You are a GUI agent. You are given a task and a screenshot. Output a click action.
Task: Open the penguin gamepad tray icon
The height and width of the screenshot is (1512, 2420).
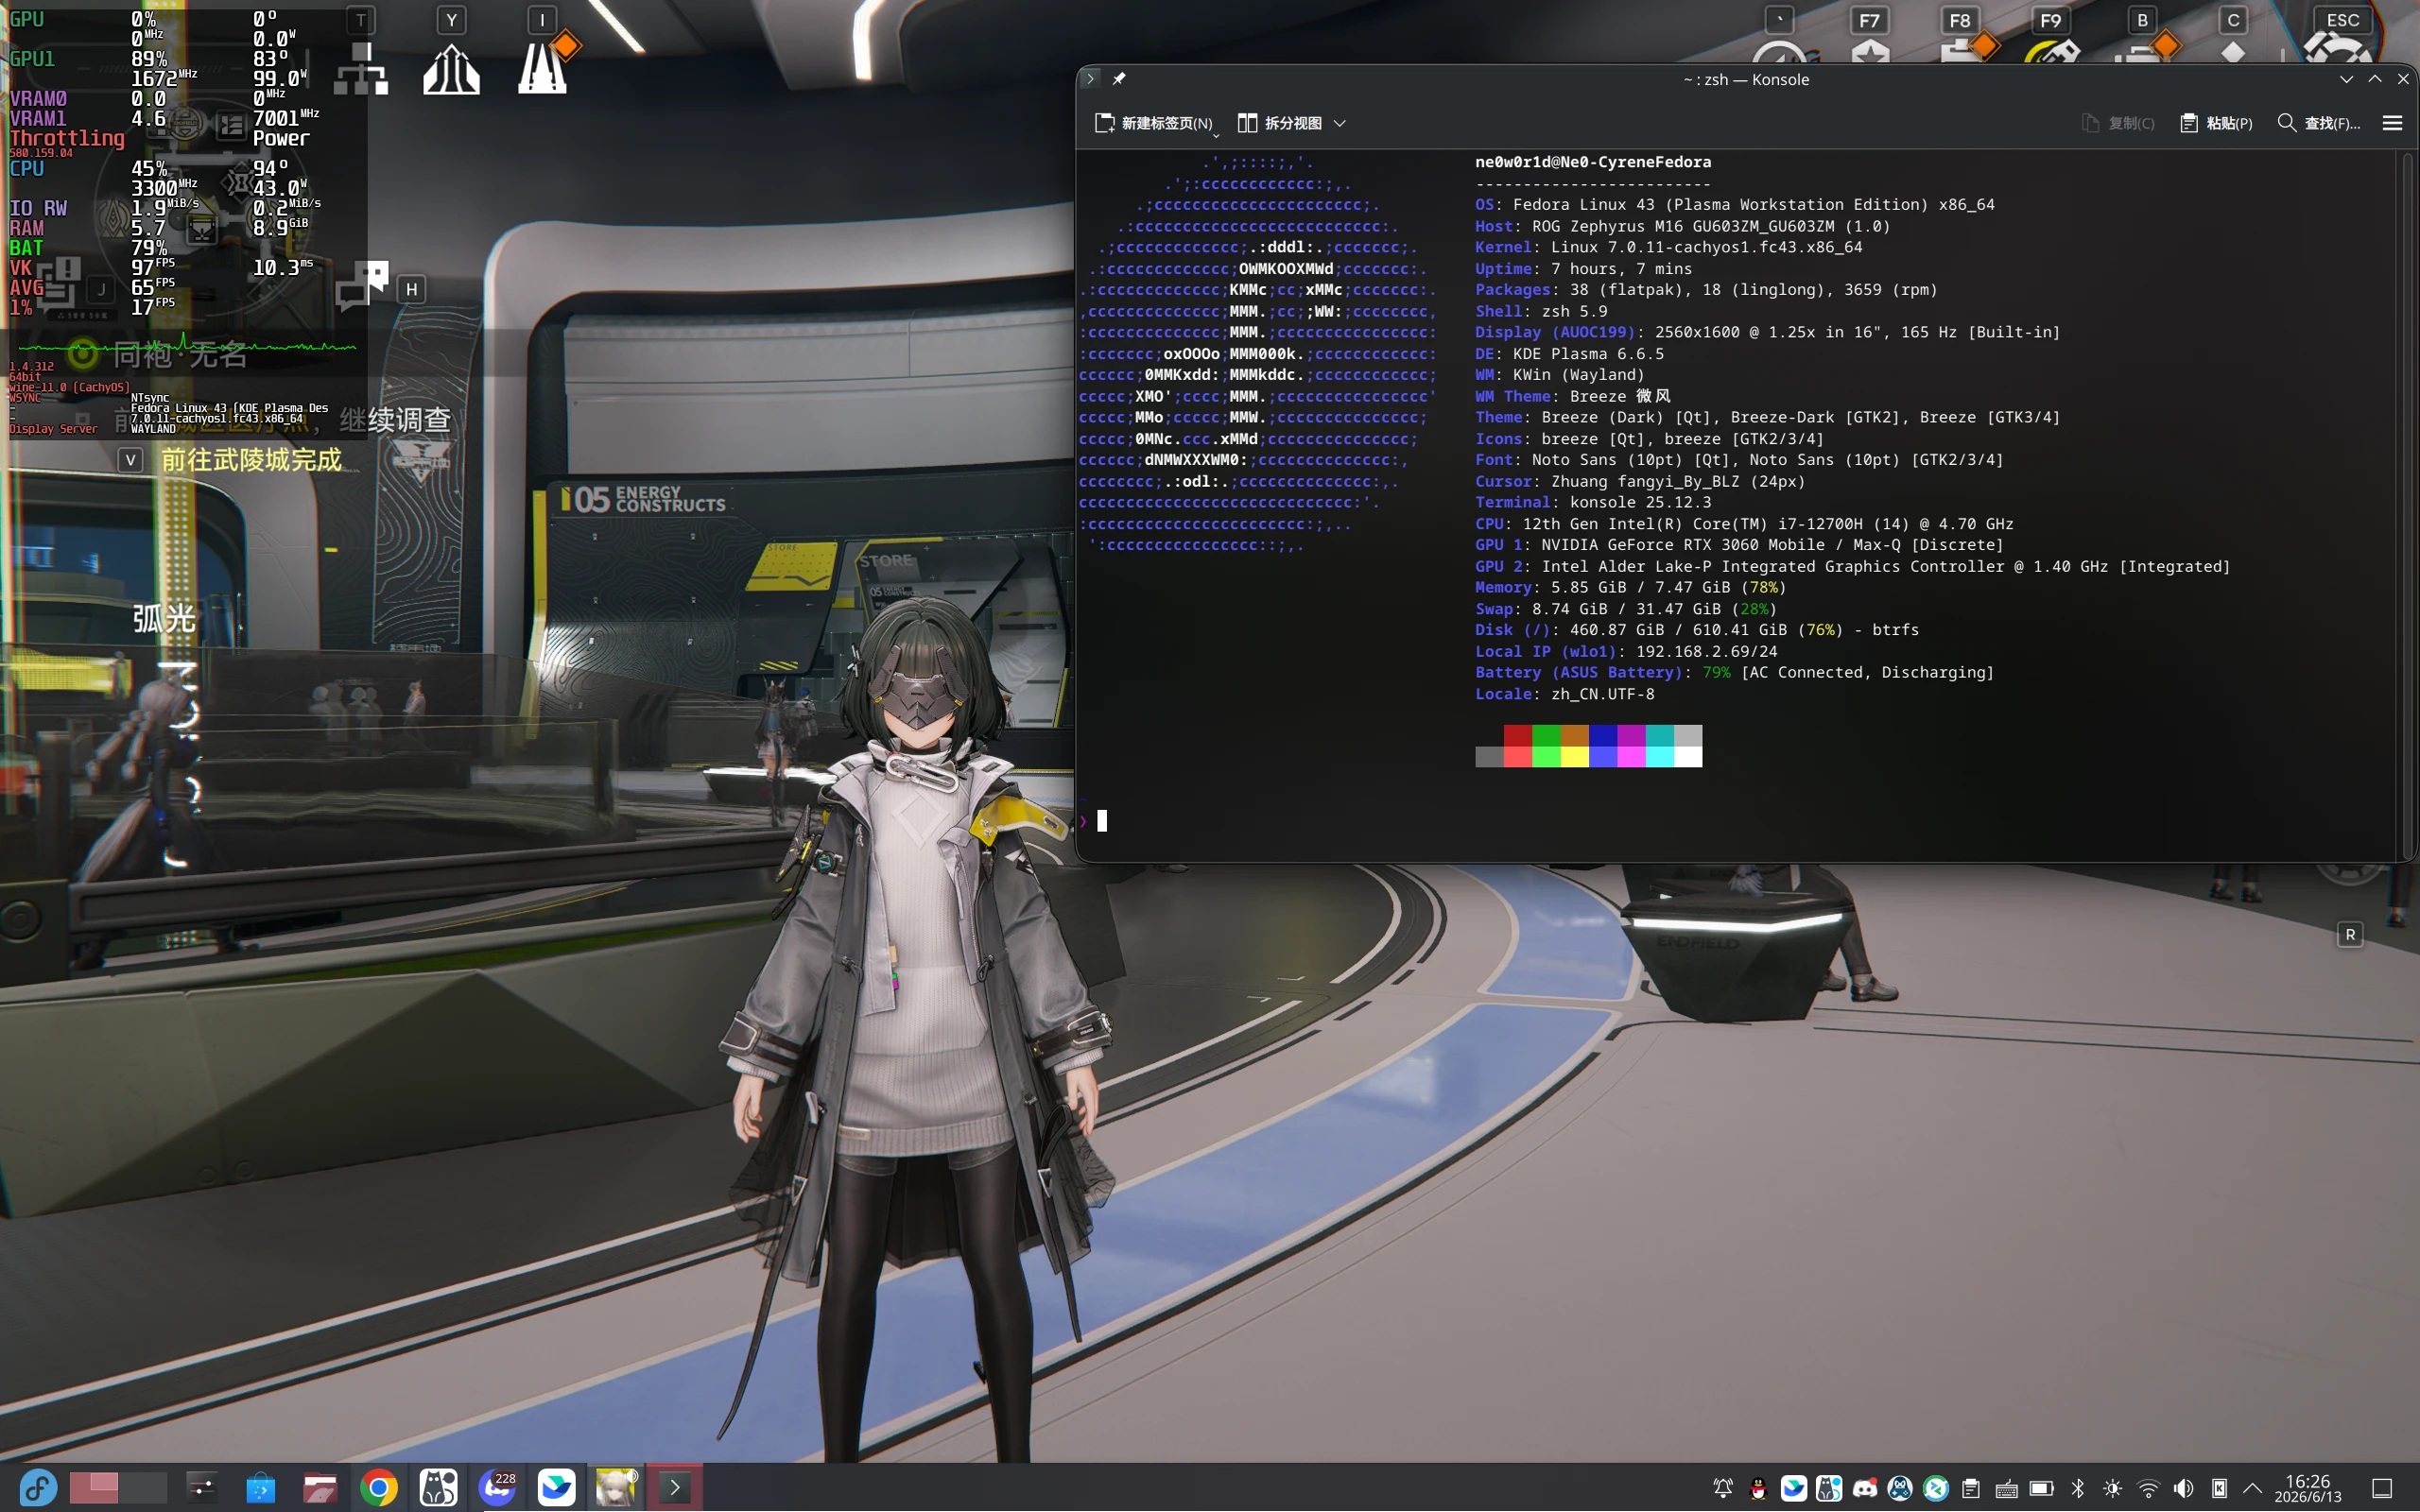pos(1900,1488)
